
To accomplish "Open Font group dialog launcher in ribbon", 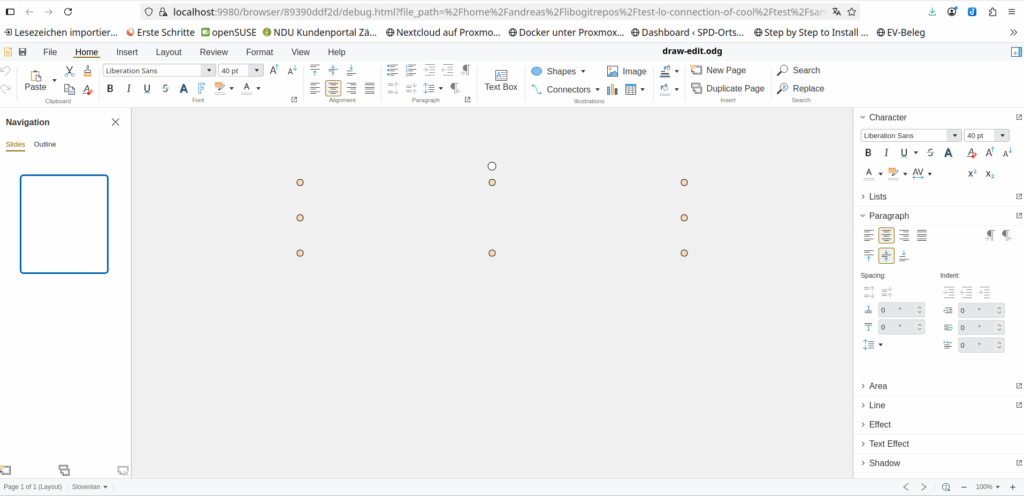I will pyautogui.click(x=294, y=100).
